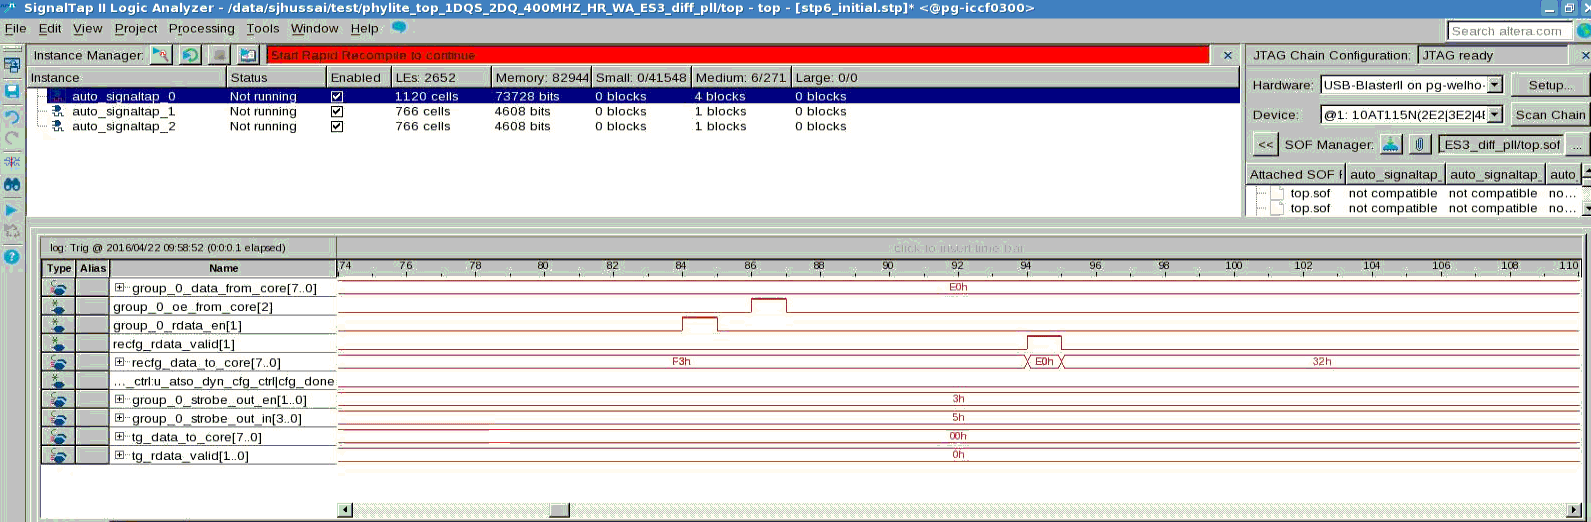Viewport: 1591px width, 522px height.
Task: Open the Project menu
Action: pos(135,28)
